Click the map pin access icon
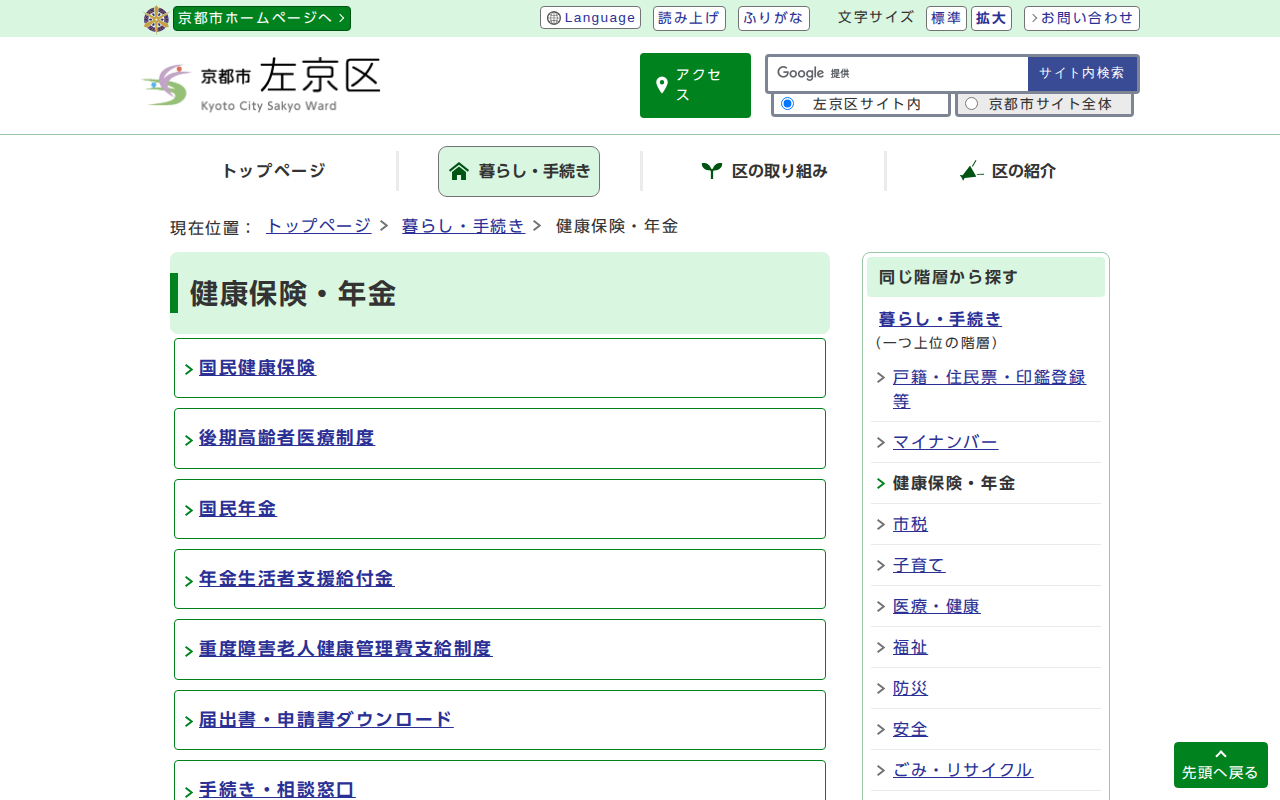This screenshot has width=1280, height=800. (x=661, y=85)
